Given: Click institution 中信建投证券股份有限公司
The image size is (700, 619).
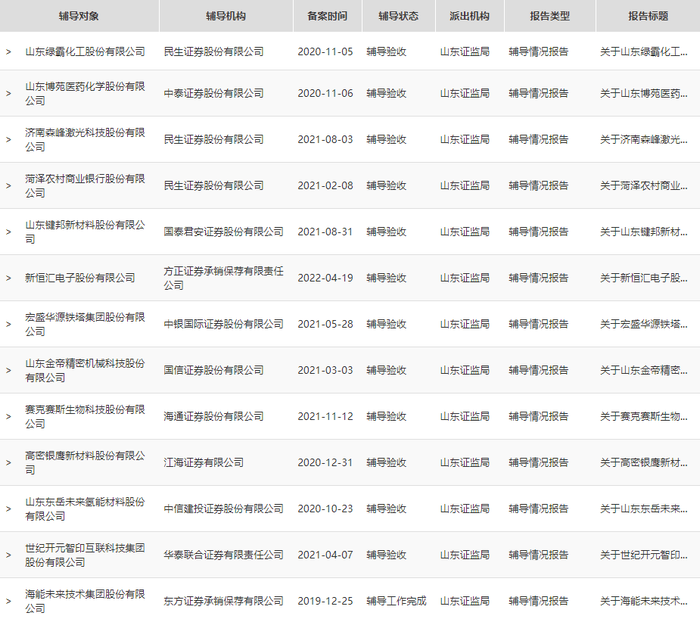Looking at the screenshot, I should point(224,509).
